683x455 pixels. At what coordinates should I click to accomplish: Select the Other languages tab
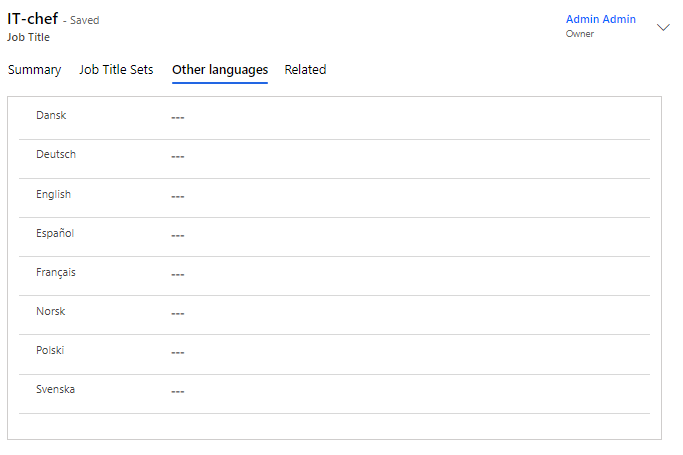coord(220,70)
